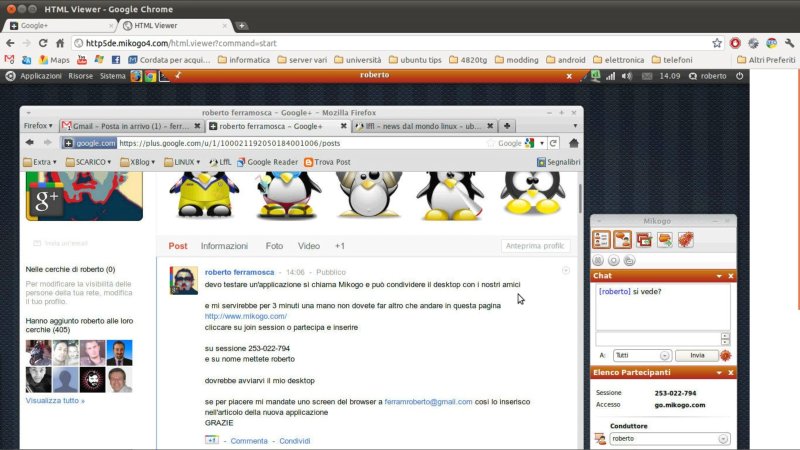
Task: Click red Opera-style extension icon in Chrome
Action: (735, 43)
